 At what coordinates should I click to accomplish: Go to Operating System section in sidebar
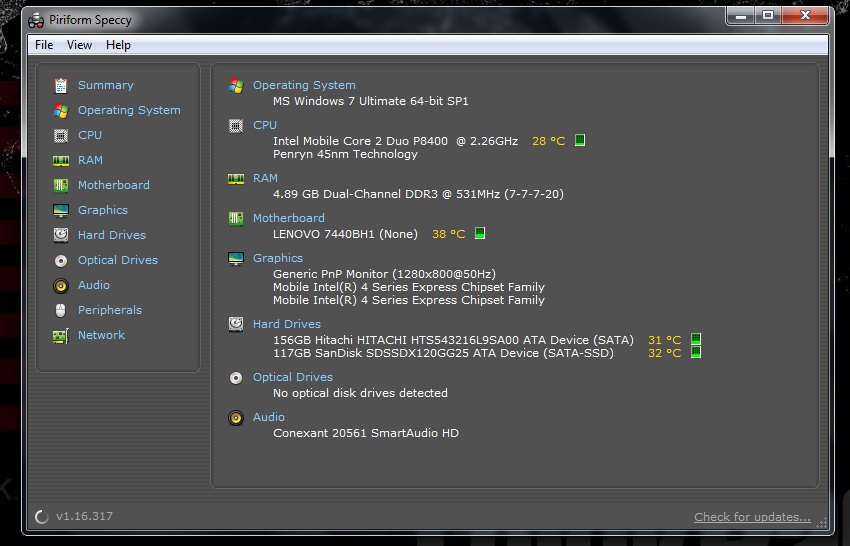[x=129, y=110]
